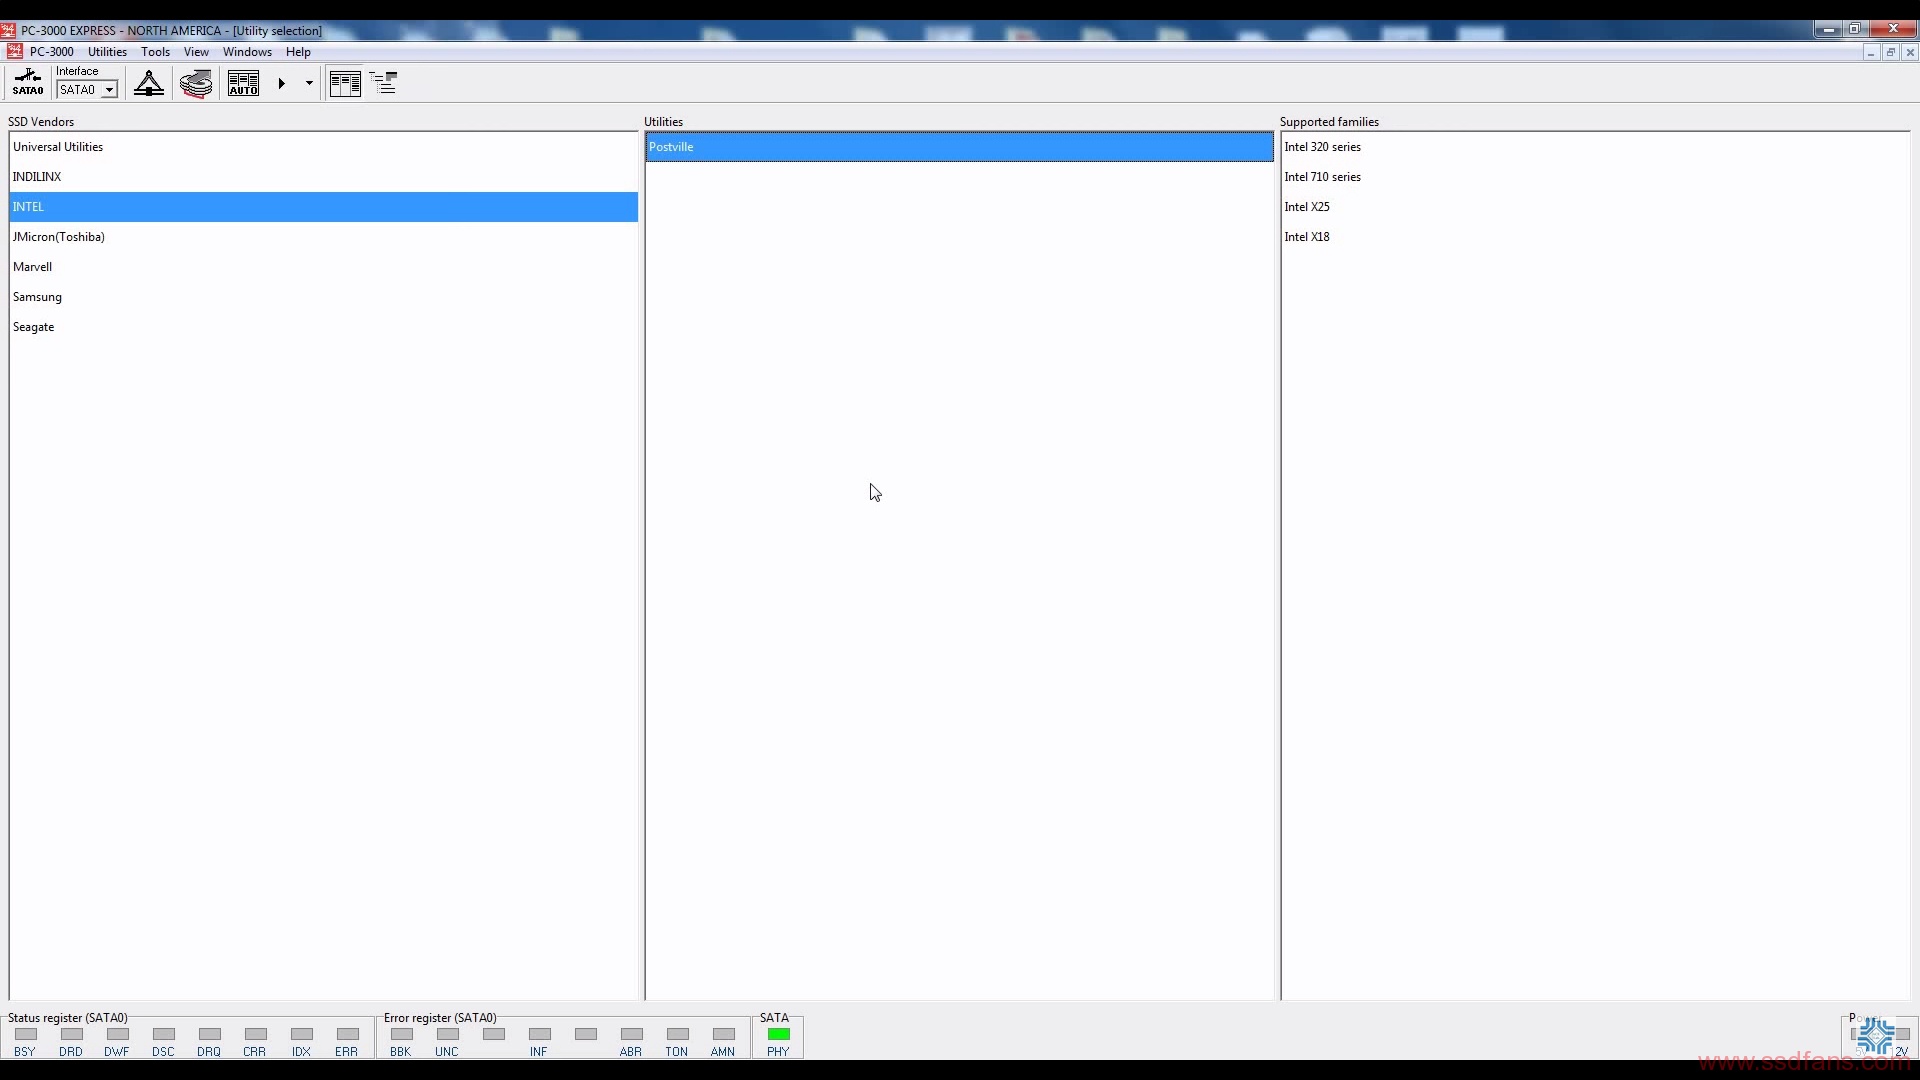Image resolution: width=1920 pixels, height=1080 pixels.
Task: Click the stacked disks with arrow icon
Action: click(x=196, y=83)
